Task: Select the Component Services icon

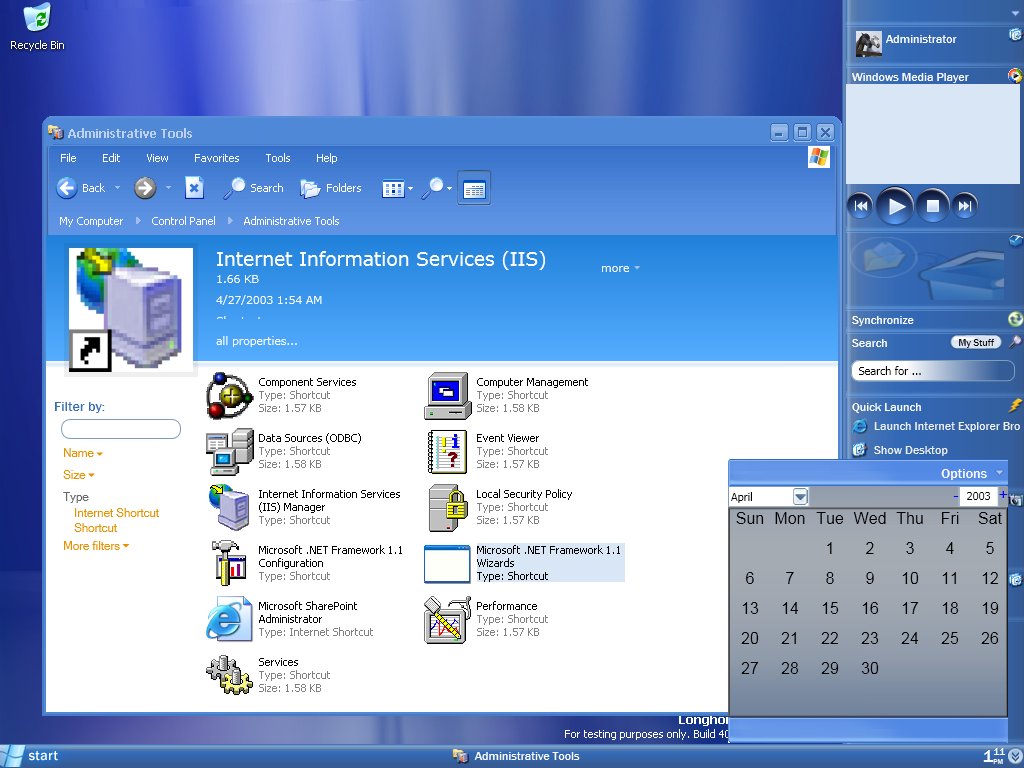Action: coord(229,395)
